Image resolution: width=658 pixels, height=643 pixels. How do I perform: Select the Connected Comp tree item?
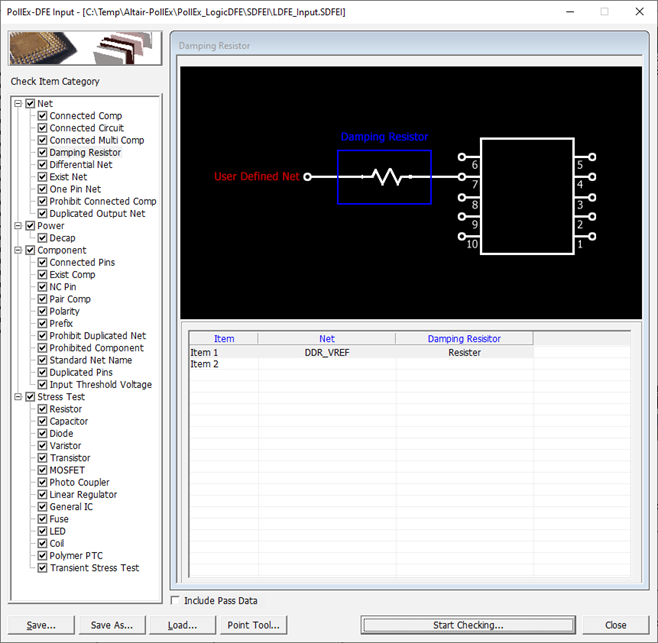tap(86, 116)
